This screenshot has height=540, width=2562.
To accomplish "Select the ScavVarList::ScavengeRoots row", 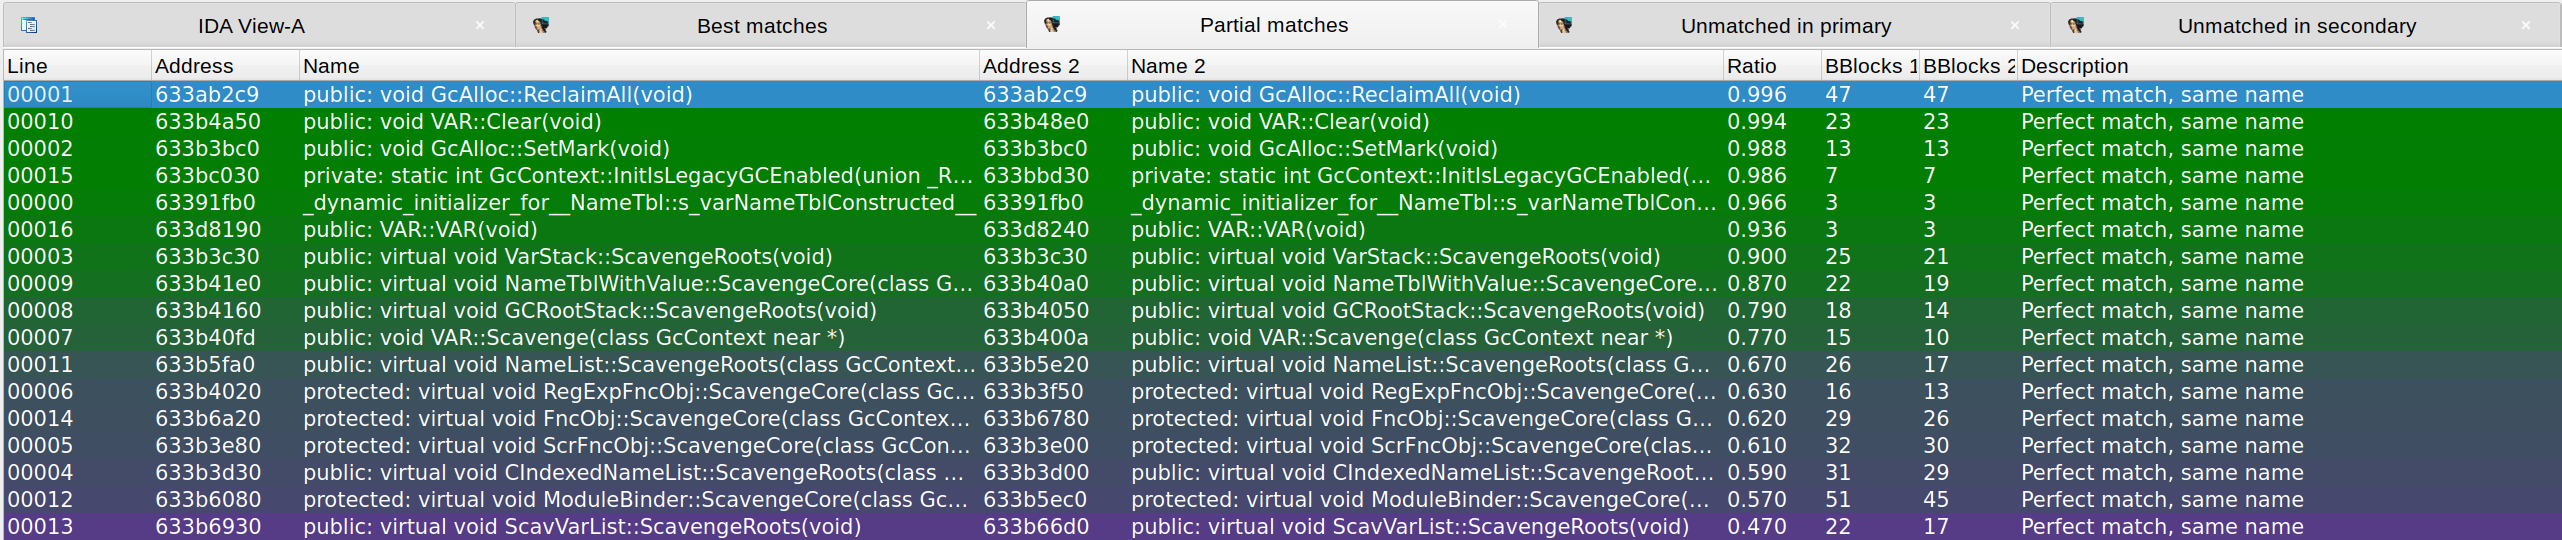I will point(581,527).
